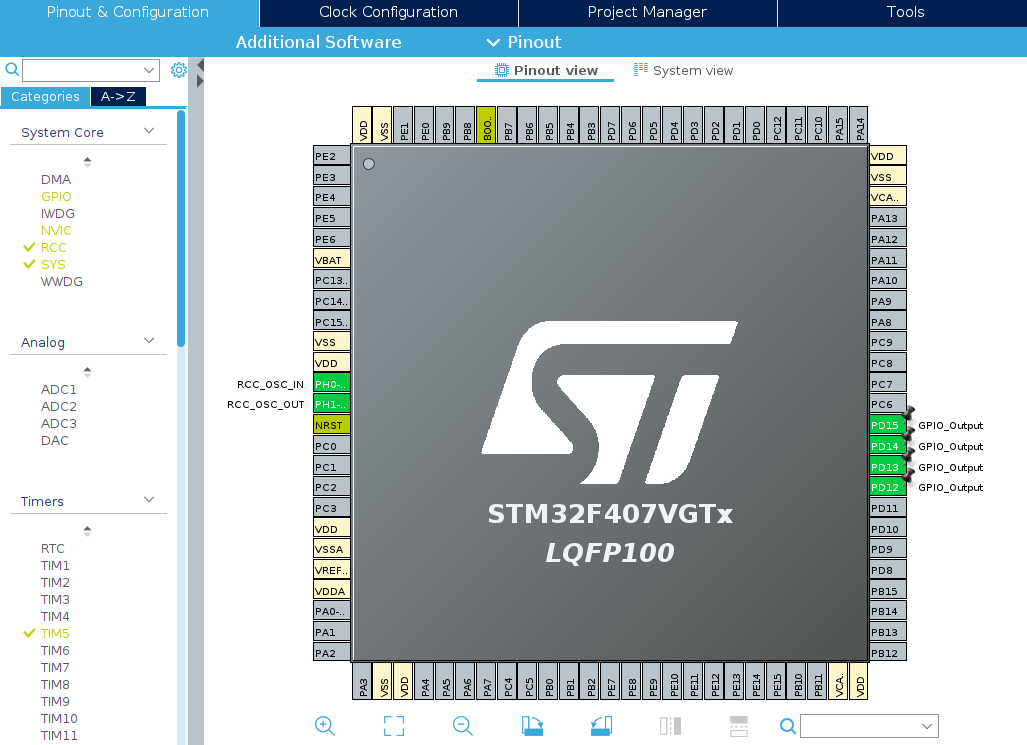Select TIM10 timer
The image size is (1027, 745).
click(59, 719)
